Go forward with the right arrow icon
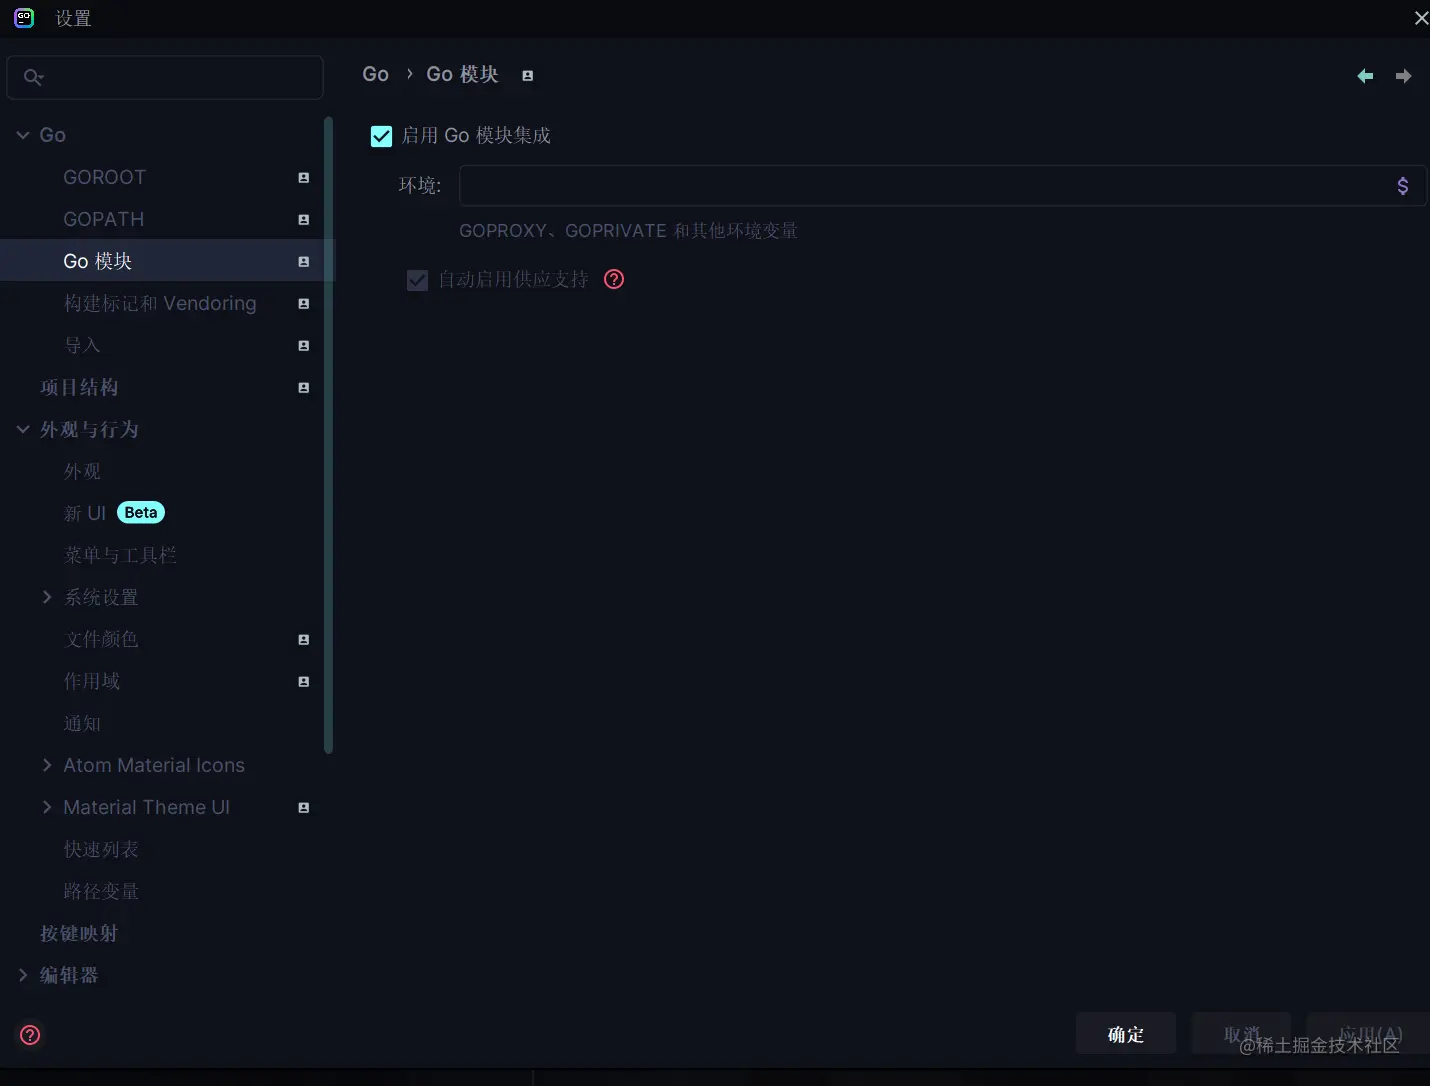This screenshot has height=1086, width=1430. [x=1403, y=76]
